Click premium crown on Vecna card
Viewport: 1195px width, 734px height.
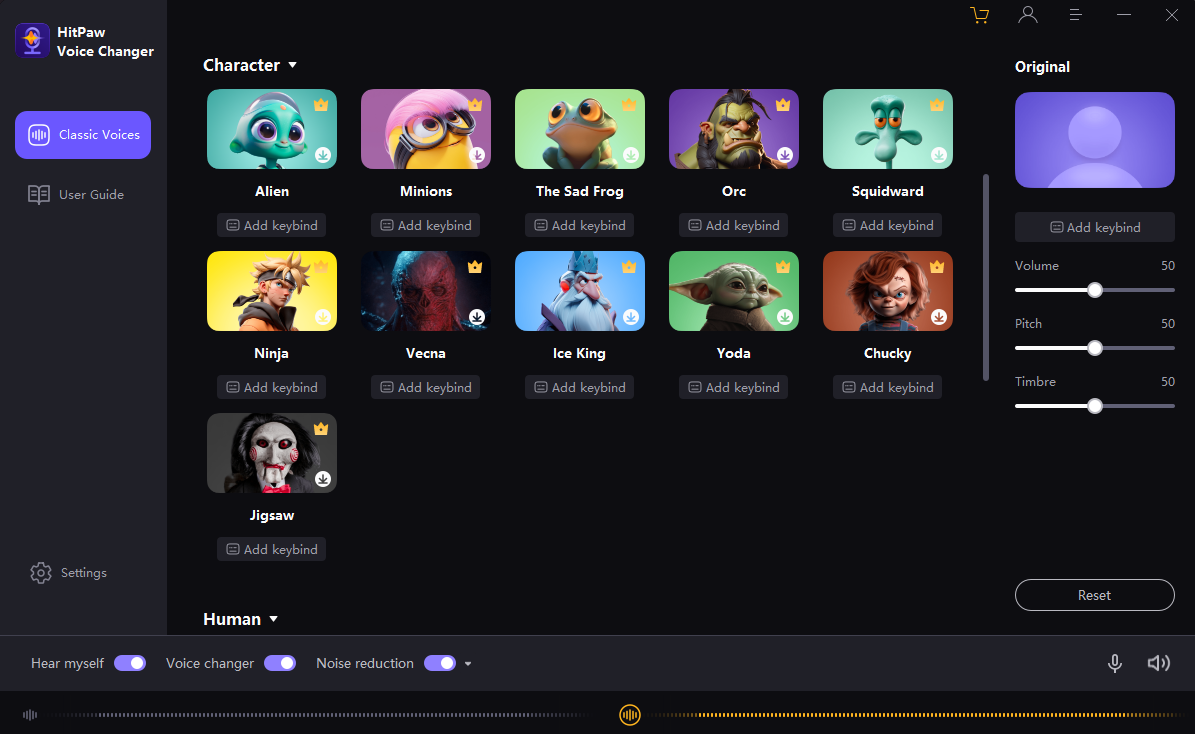[x=475, y=266]
